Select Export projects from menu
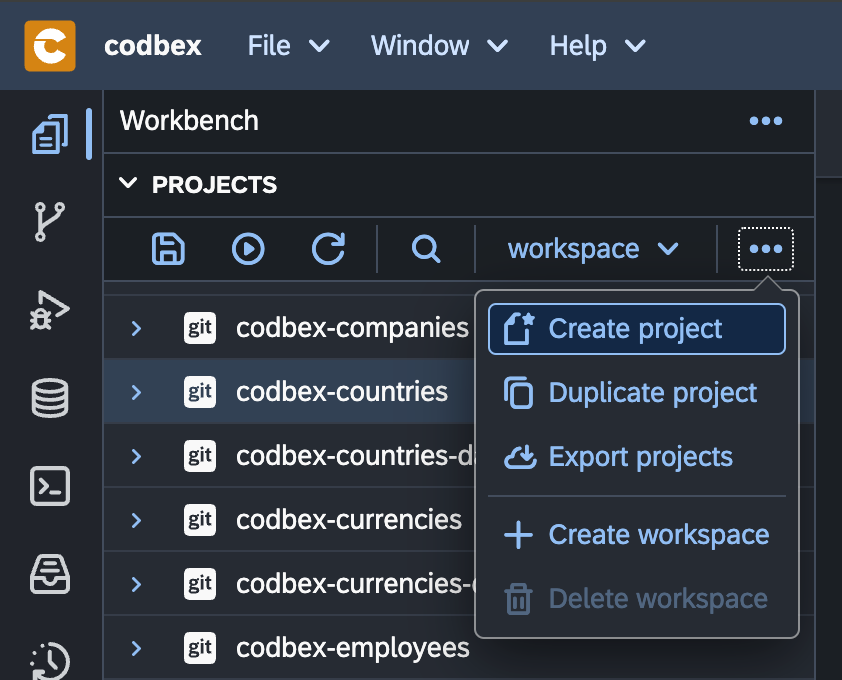 (637, 457)
